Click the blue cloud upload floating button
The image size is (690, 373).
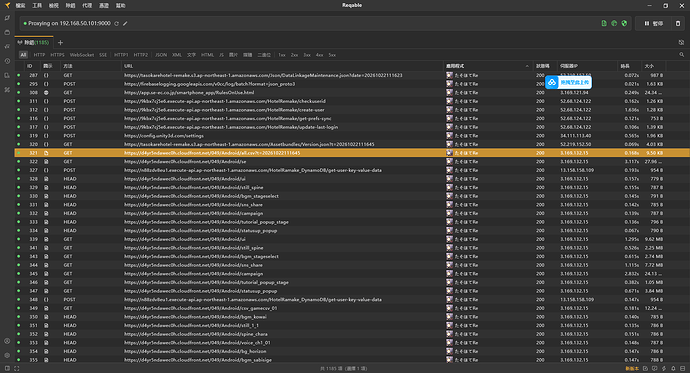click(569, 82)
